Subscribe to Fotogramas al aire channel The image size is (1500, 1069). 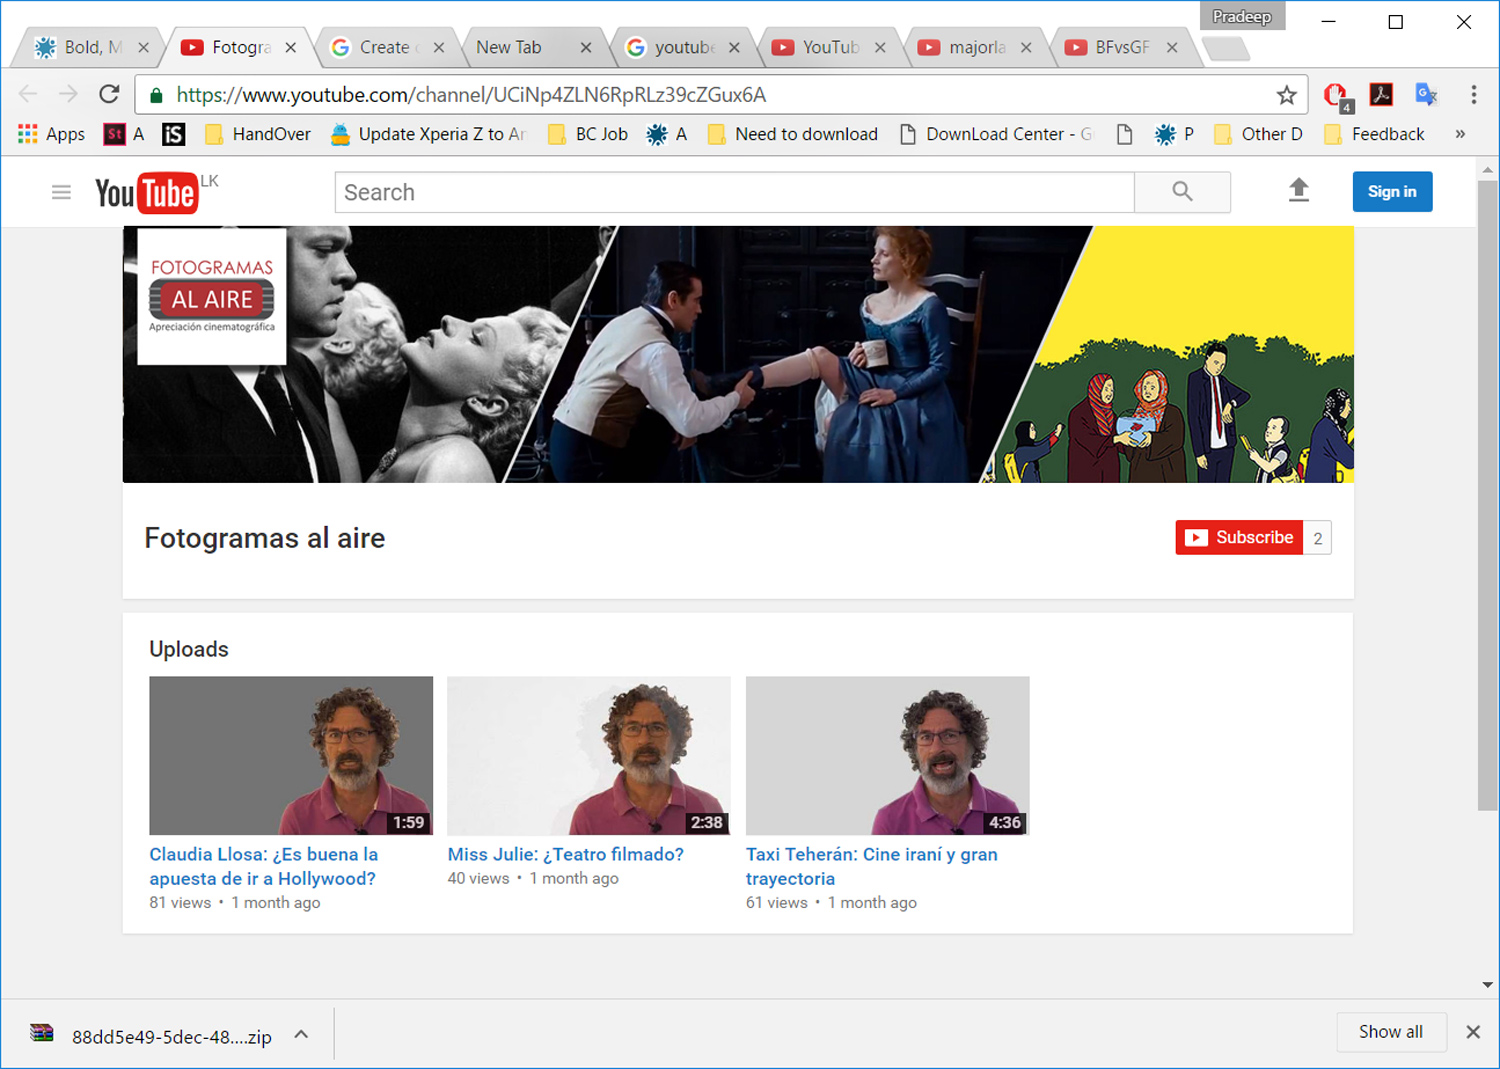coord(1240,538)
